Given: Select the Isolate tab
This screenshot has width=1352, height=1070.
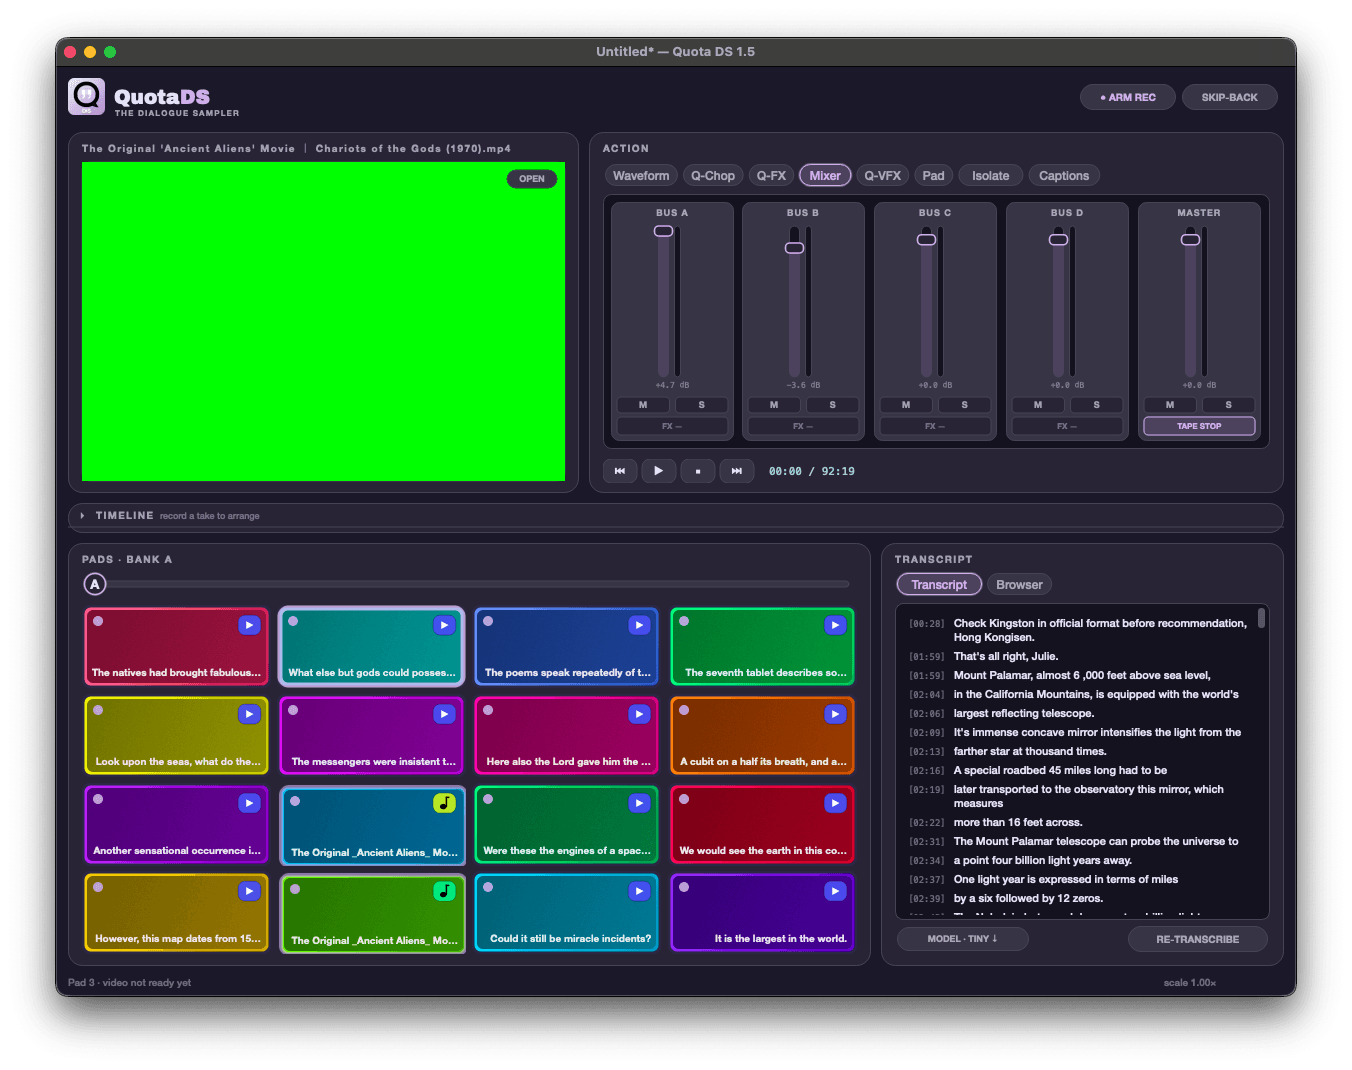Looking at the screenshot, I should coord(991,176).
